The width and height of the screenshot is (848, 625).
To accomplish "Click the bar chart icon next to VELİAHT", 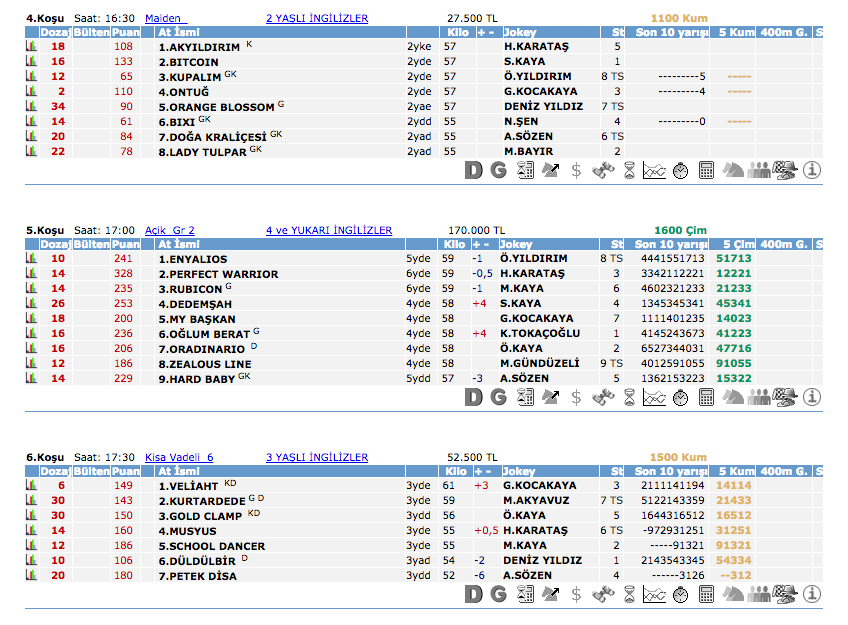I will tap(31, 486).
